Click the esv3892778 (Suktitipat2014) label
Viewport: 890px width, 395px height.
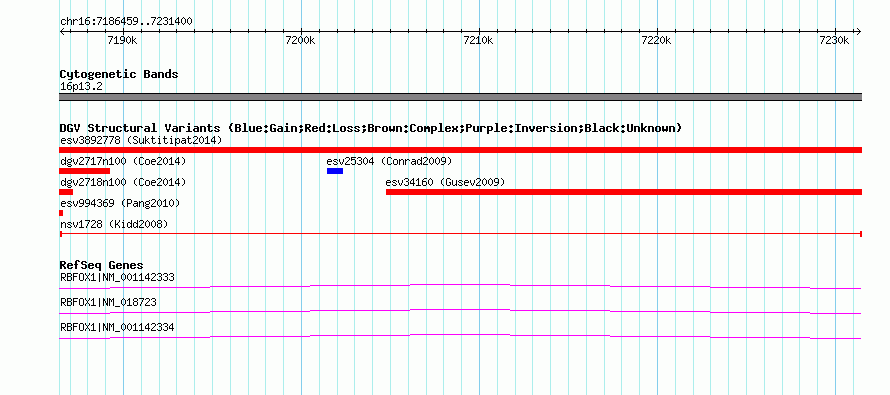coord(141,140)
